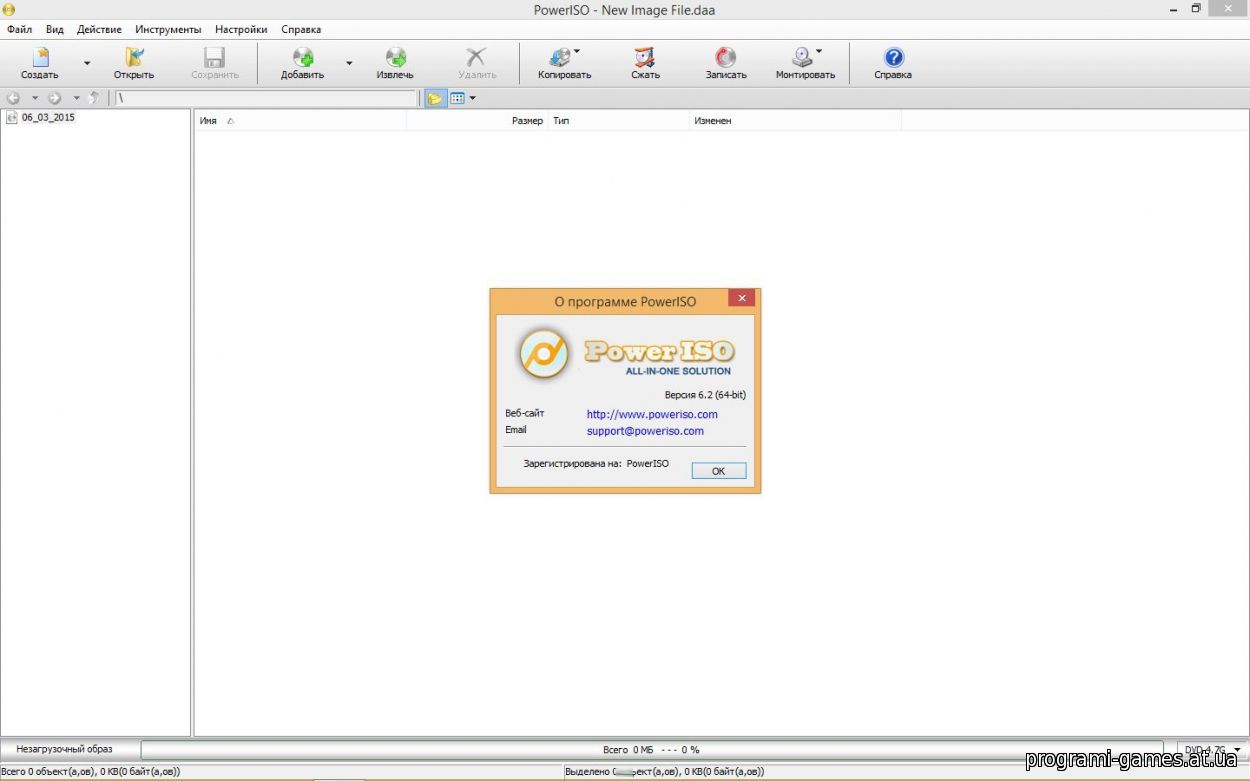Click the Справка (Help) toolbar icon
Viewport: 1250px width, 781px height.
tap(893, 63)
